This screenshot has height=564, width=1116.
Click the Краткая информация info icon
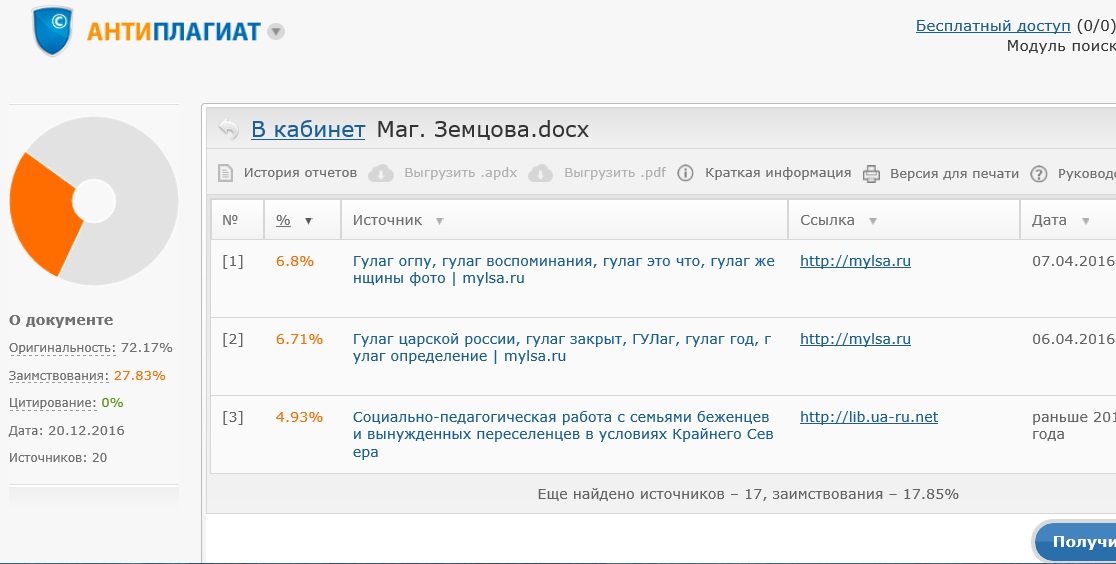[x=685, y=173]
